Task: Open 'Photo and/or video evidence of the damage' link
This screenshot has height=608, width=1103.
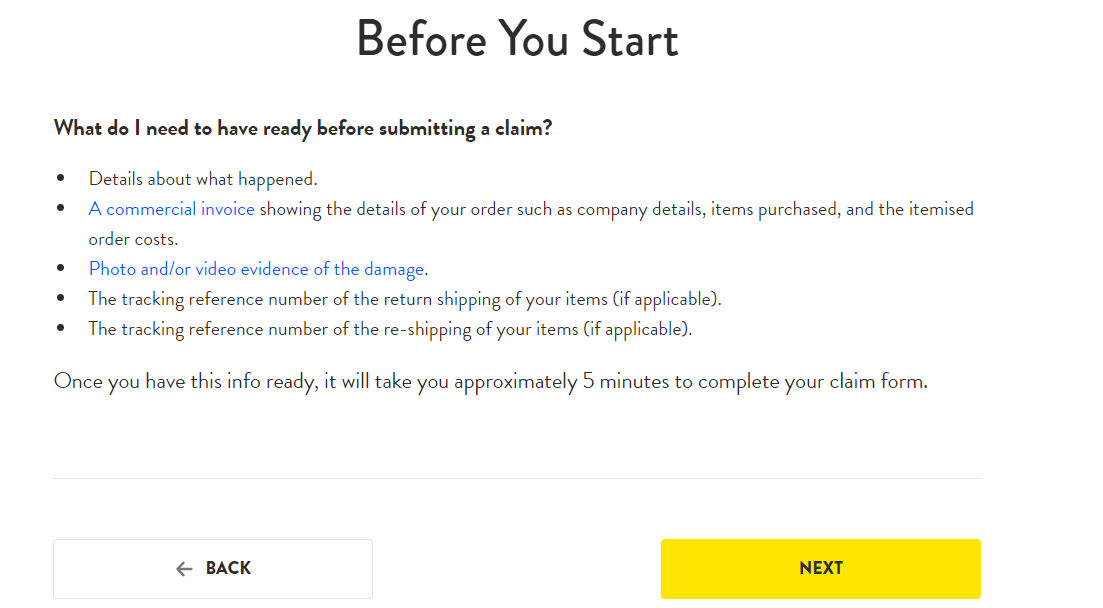Action: click(256, 269)
